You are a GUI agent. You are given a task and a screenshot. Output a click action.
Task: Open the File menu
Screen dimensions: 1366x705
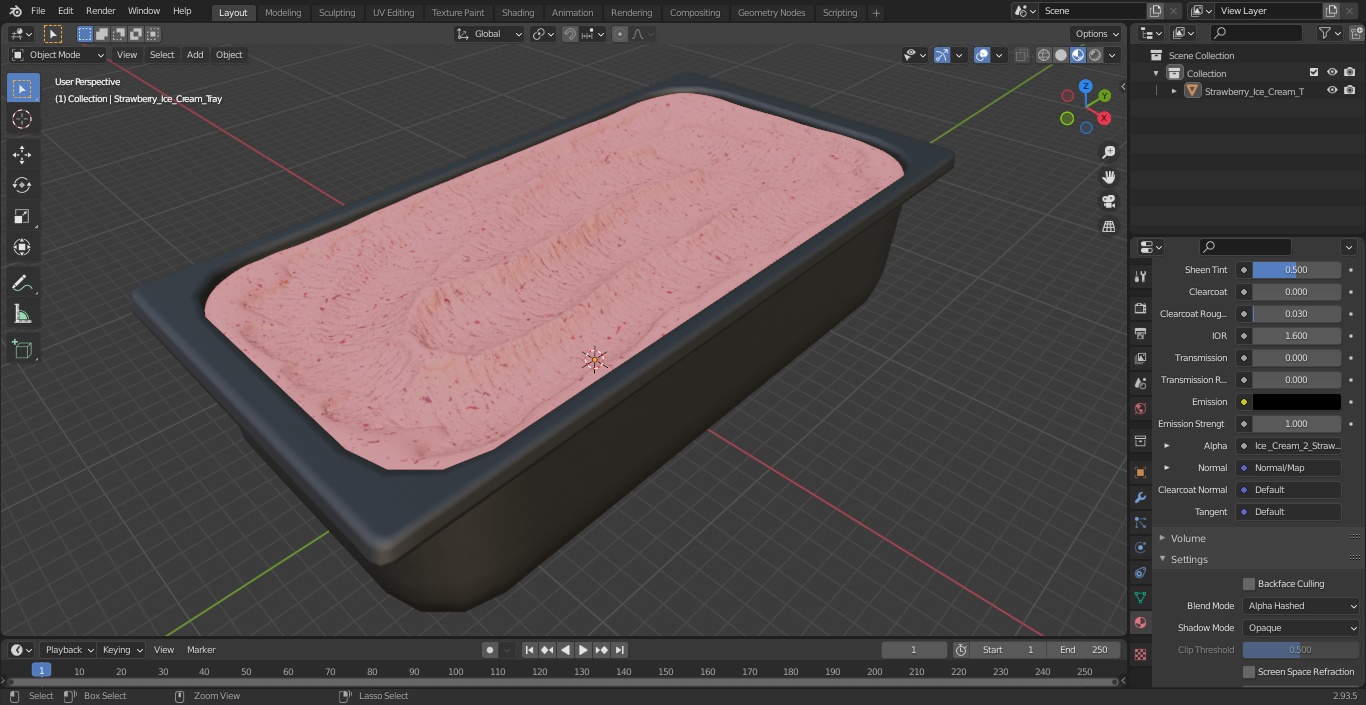(38, 11)
